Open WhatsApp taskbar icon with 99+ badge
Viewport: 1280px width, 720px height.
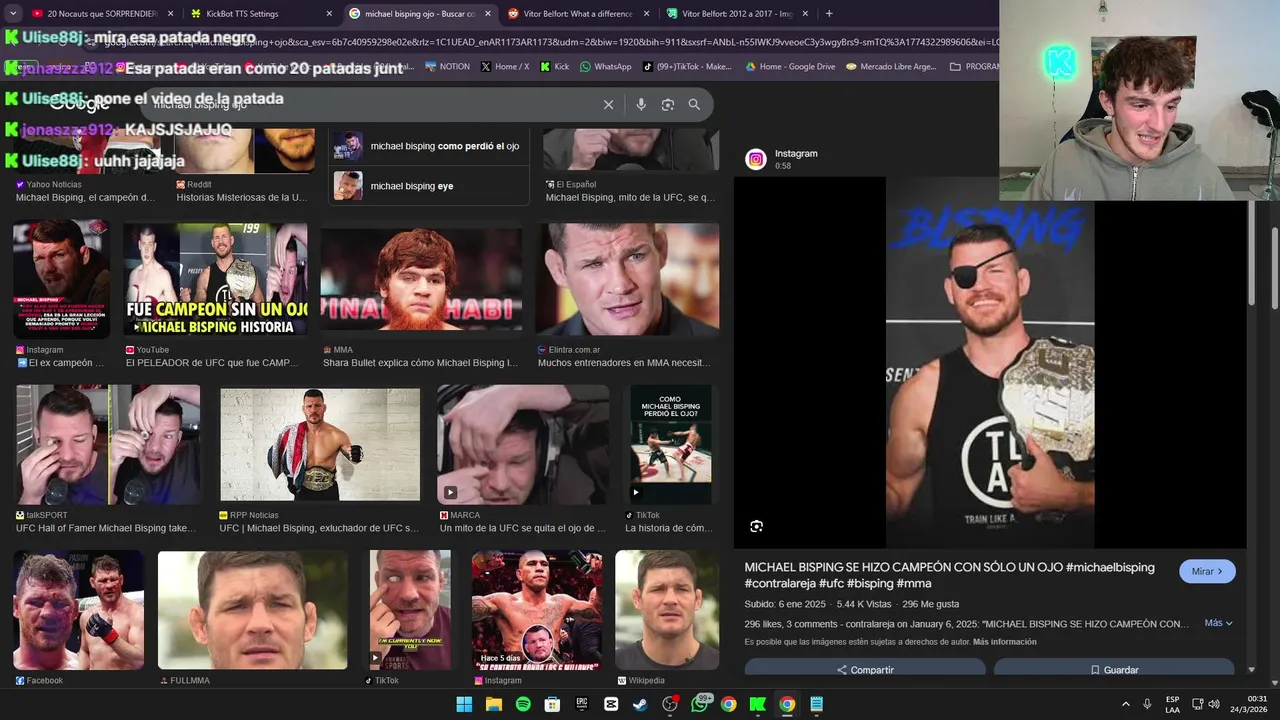point(700,704)
